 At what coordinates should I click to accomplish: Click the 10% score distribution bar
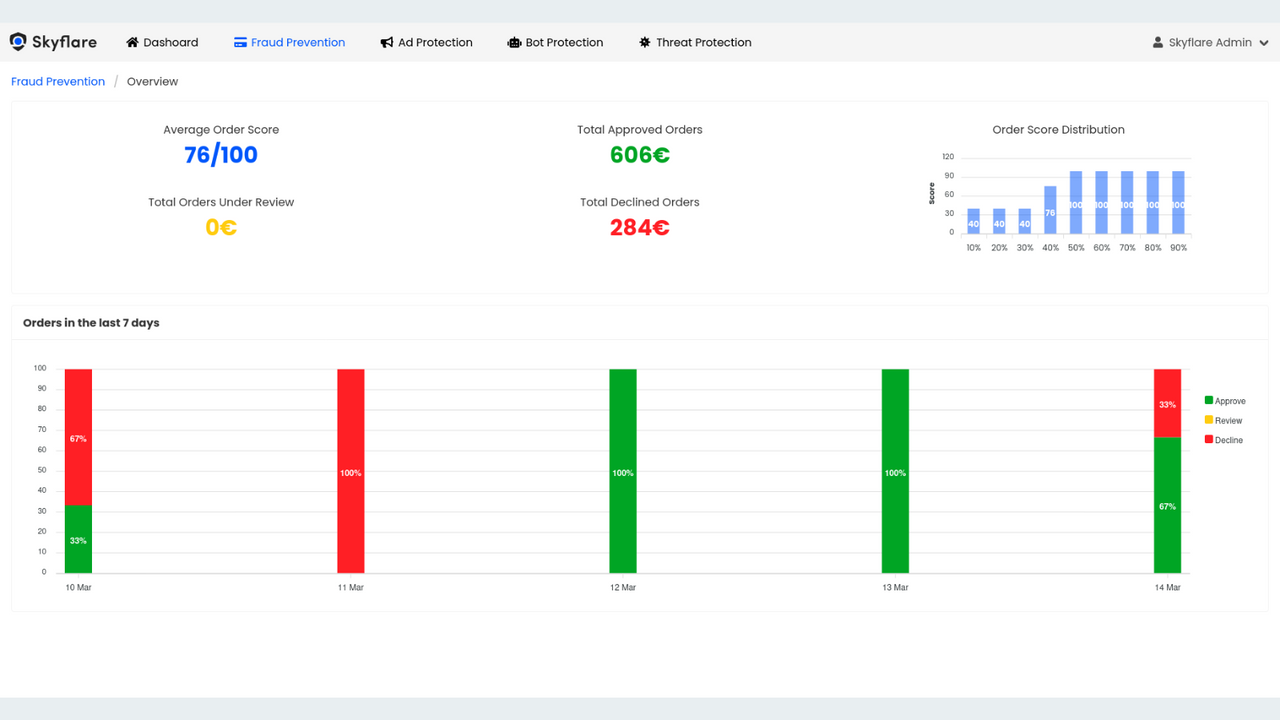coord(974,221)
